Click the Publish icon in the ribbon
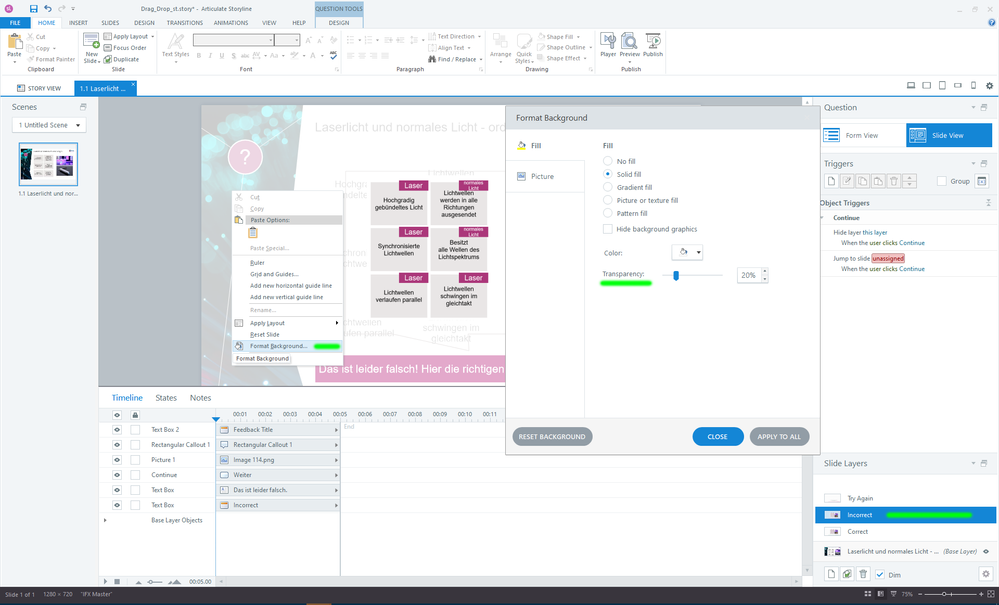Viewport: 999px width, 605px height. pos(653,46)
